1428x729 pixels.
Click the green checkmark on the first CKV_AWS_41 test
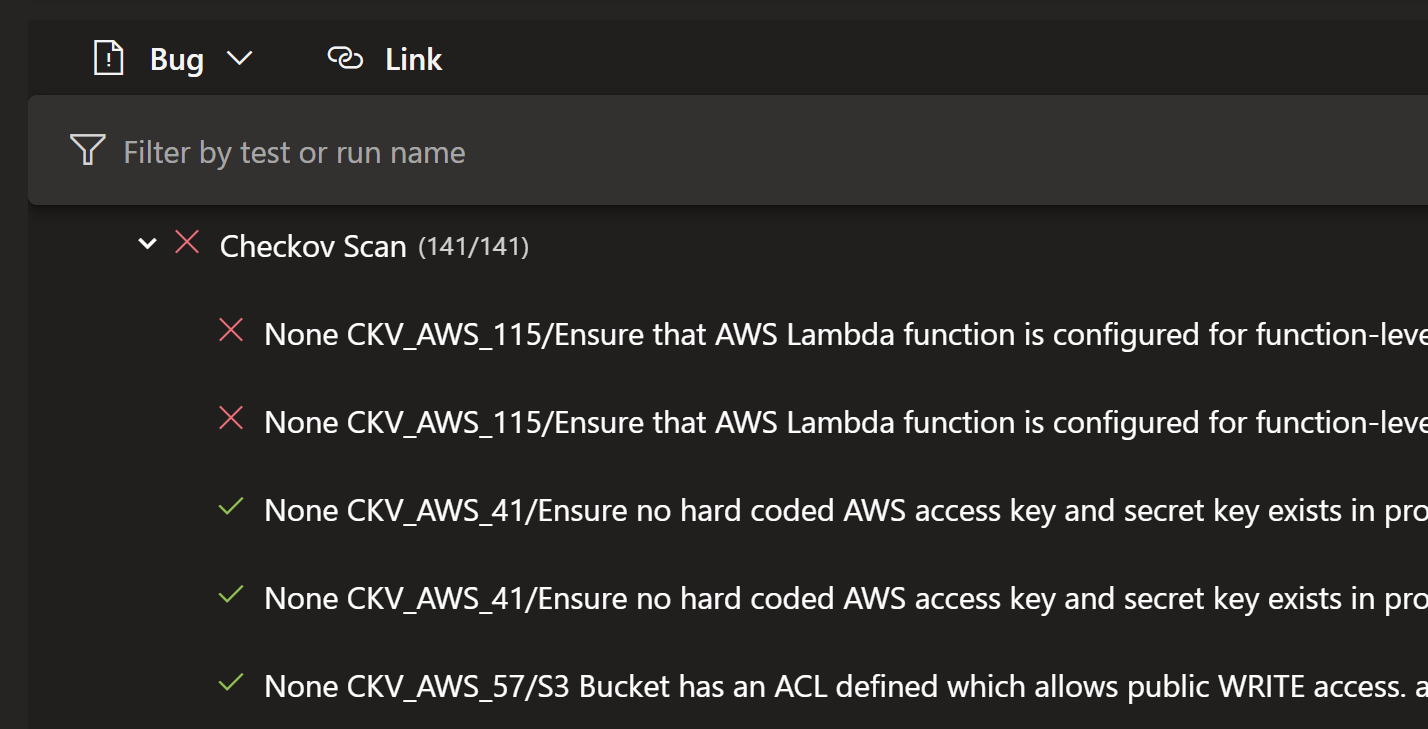pos(231,509)
